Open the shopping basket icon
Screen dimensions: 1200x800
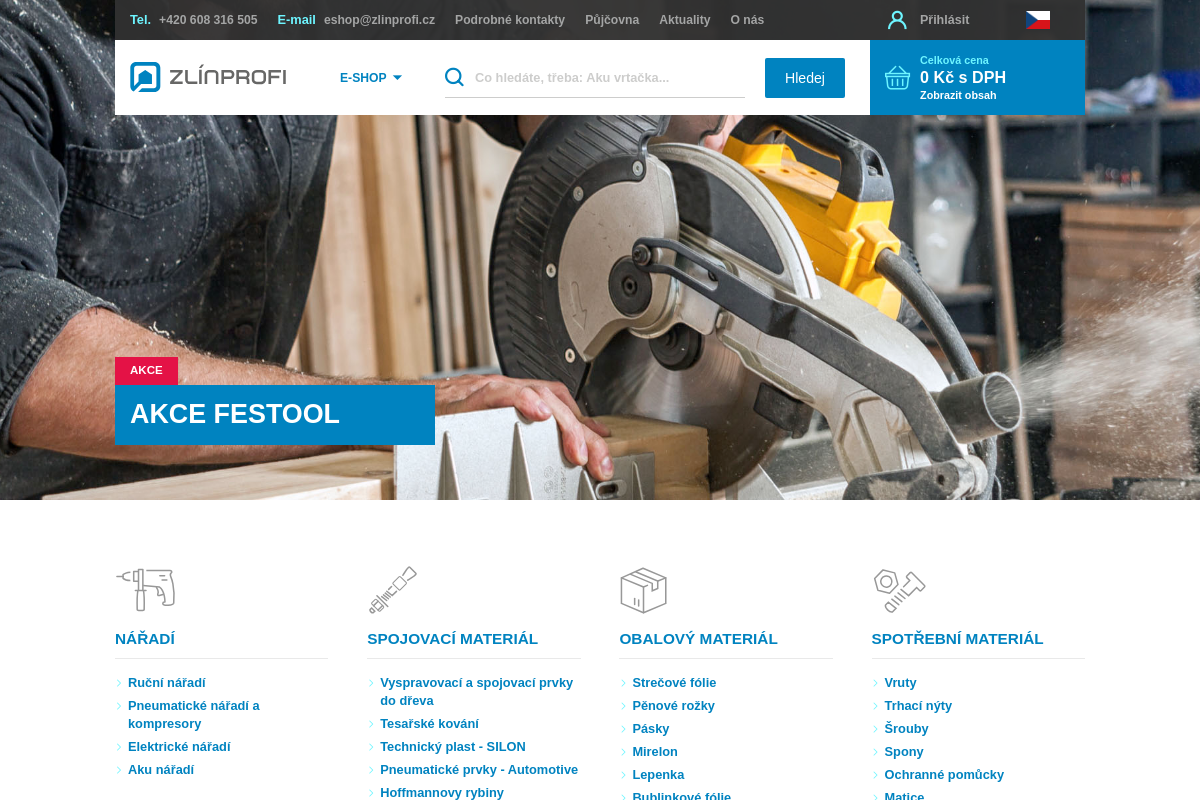(897, 77)
